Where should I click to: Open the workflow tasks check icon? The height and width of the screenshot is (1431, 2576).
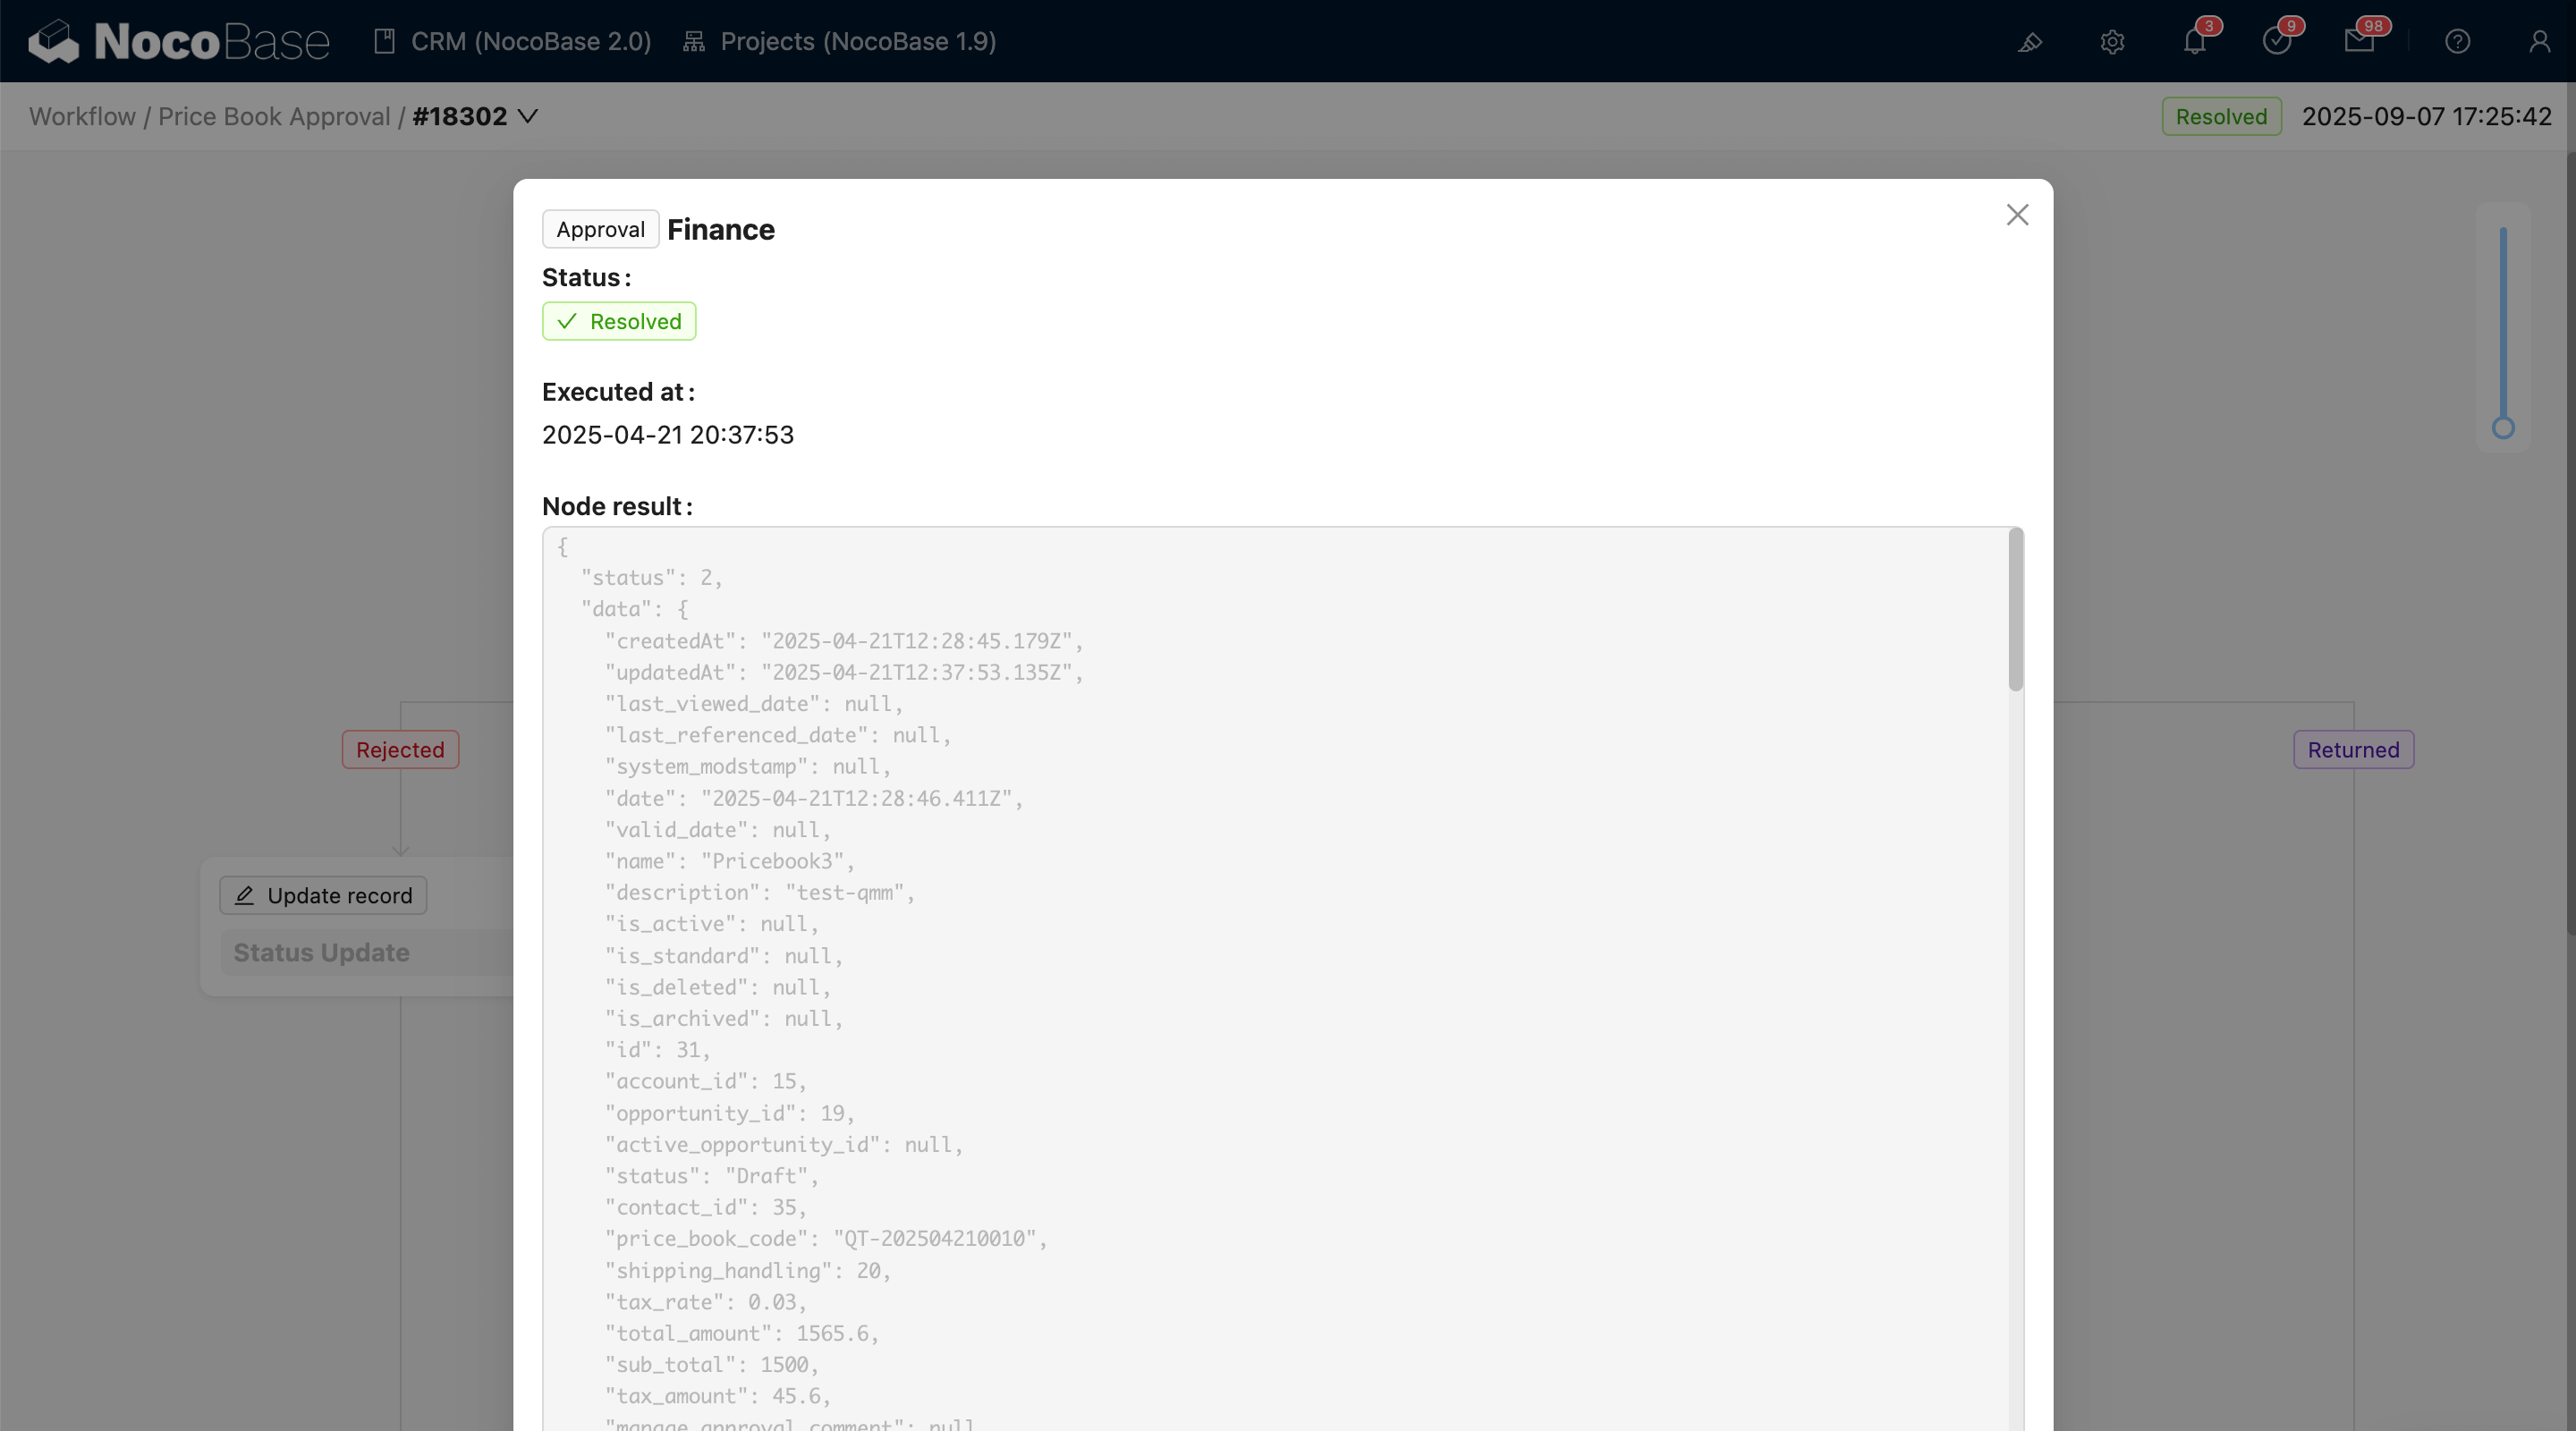point(2276,42)
